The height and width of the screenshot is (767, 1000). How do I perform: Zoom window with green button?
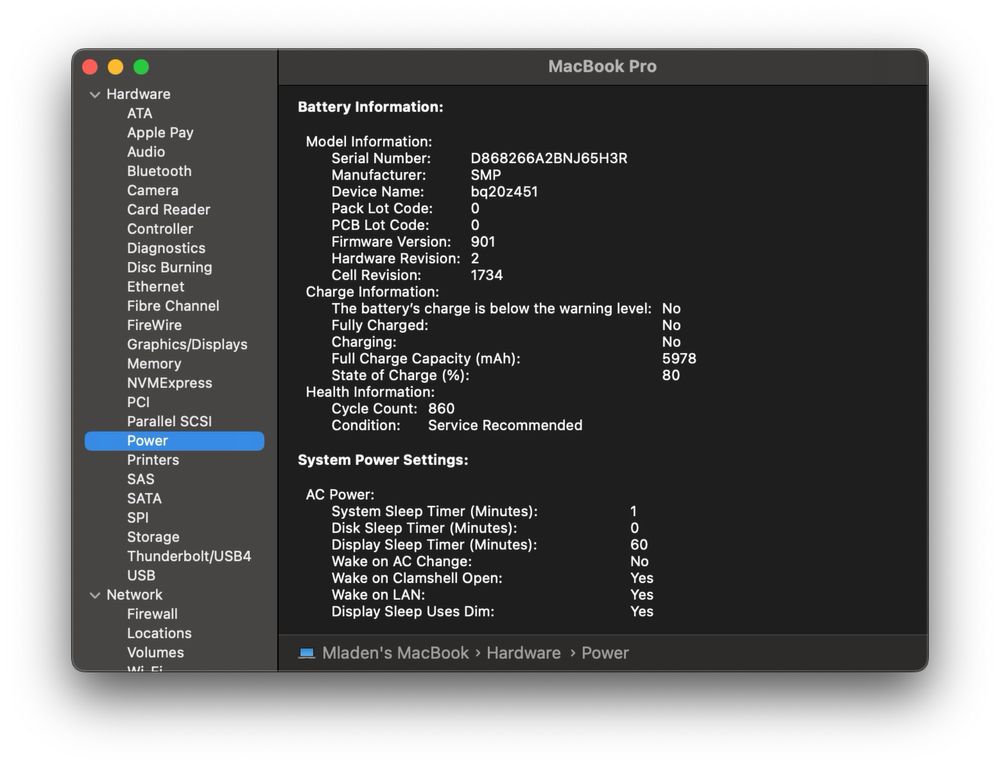pos(141,67)
